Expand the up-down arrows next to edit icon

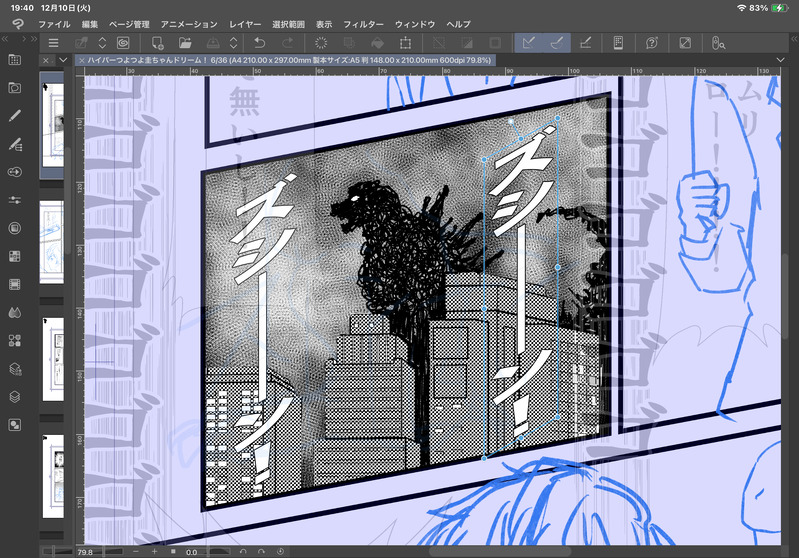(x=102, y=43)
